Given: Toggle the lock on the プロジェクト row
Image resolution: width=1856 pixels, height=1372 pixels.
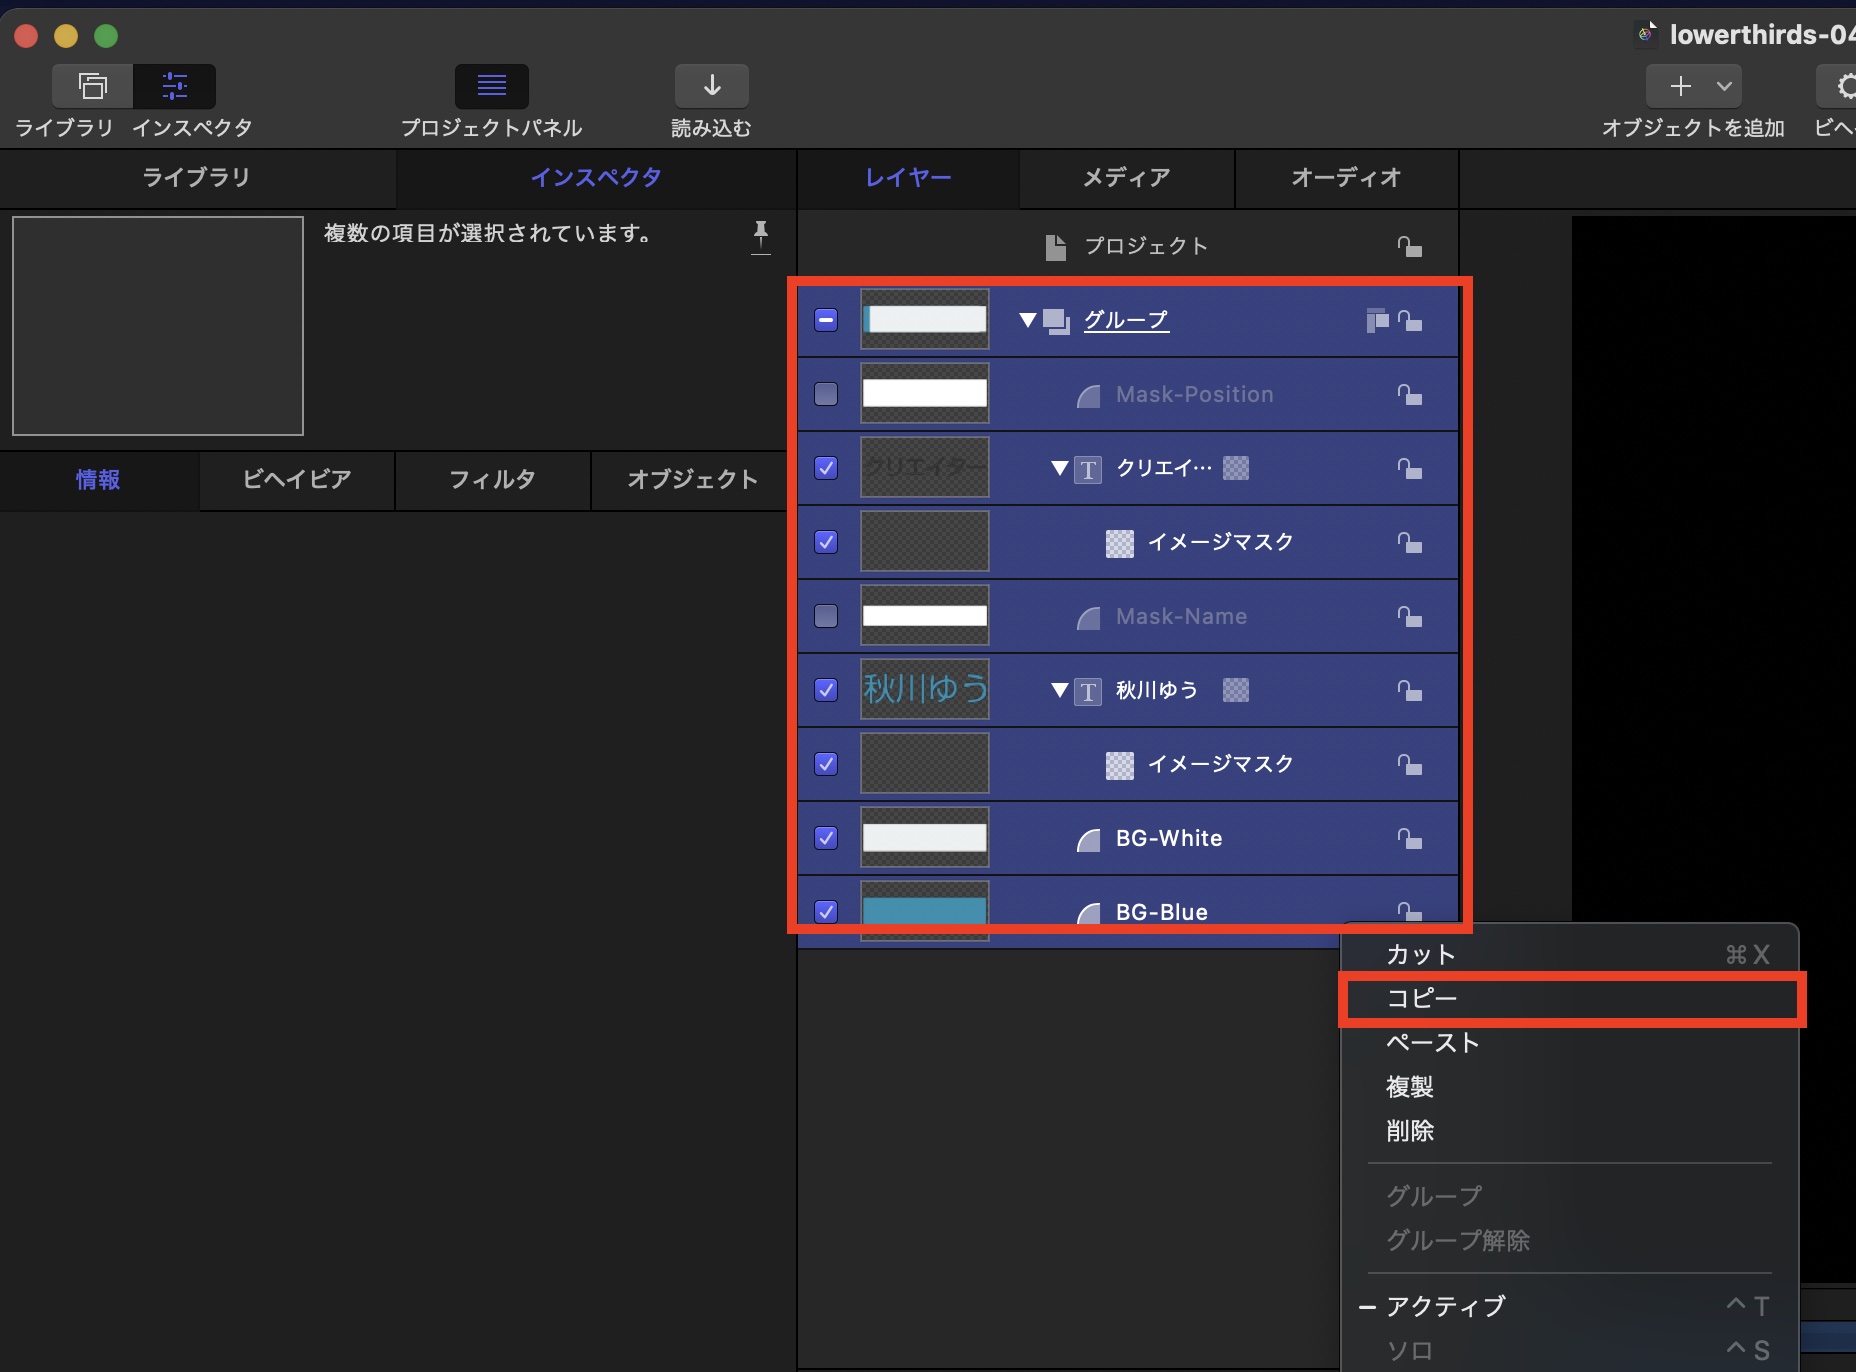Looking at the screenshot, I should (1410, 246).
